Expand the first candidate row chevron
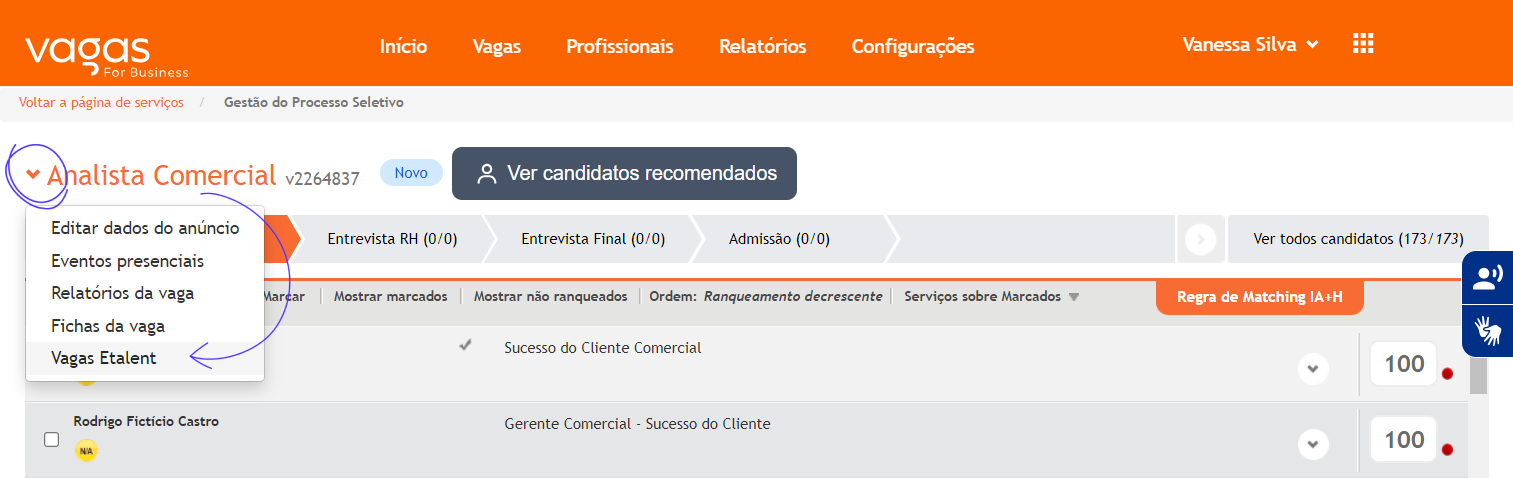This screenshot has width=1513, height=478. click(x=1313, y=369)
